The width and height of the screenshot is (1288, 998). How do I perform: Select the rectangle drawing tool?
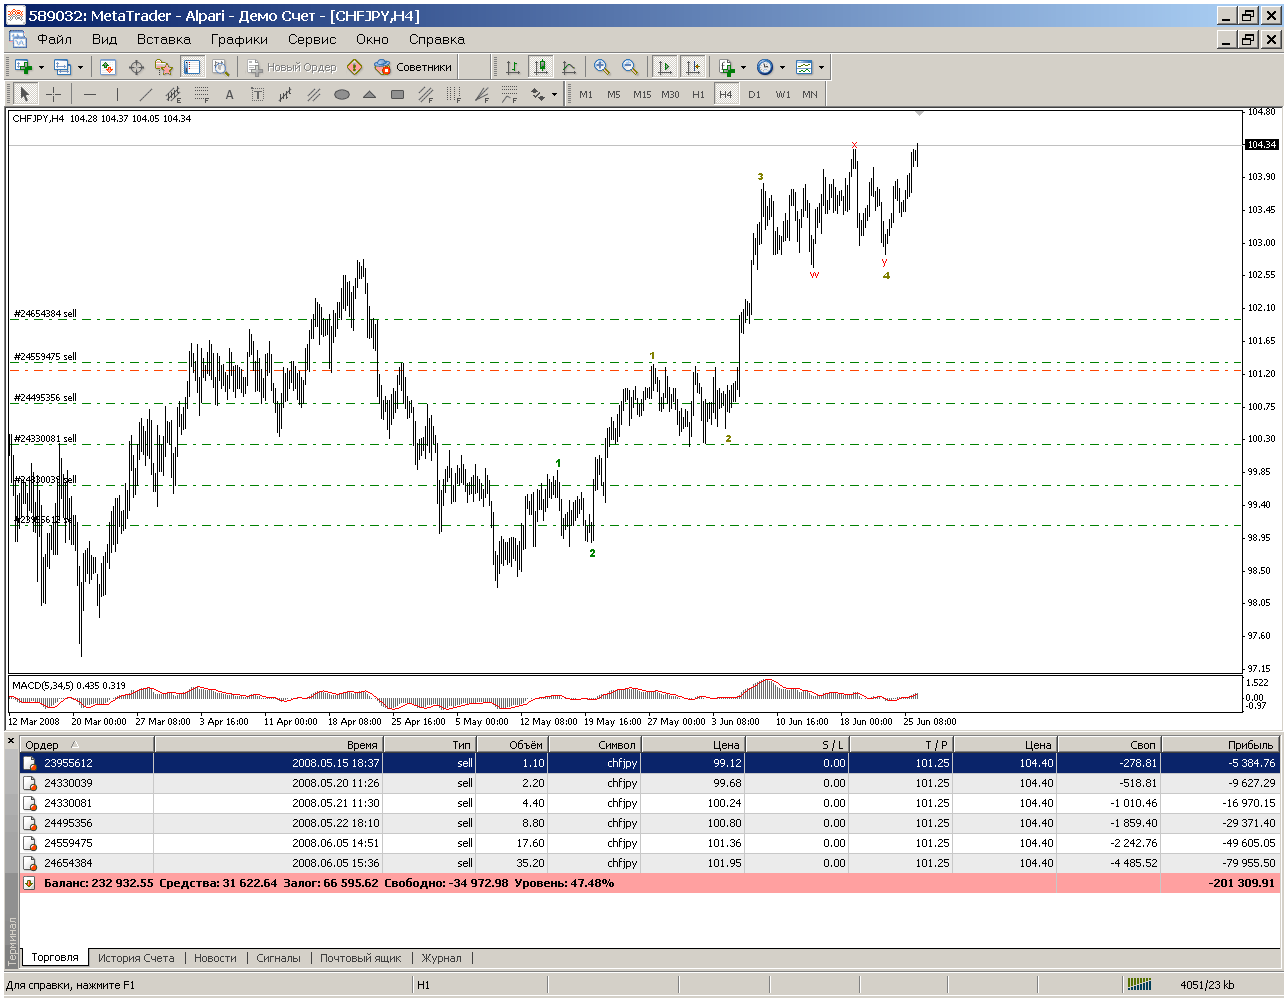point(397,94)
